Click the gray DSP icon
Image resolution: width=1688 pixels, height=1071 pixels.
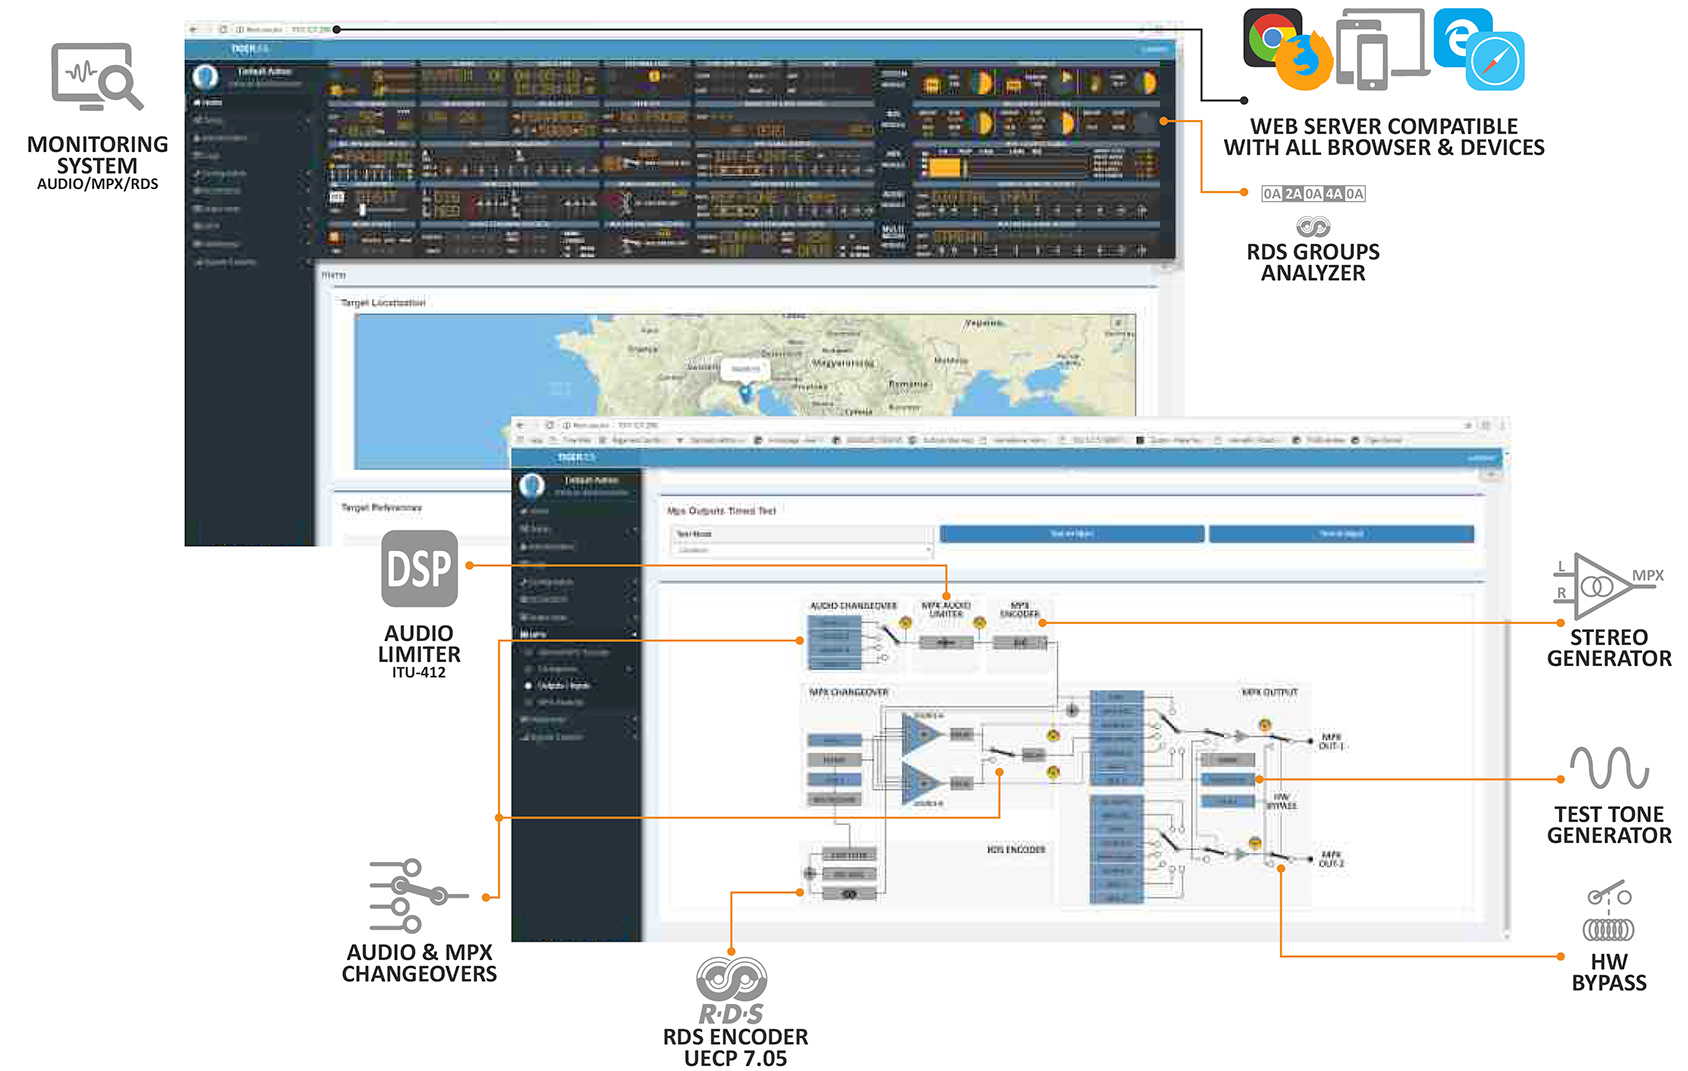click(x=419, y=569)
